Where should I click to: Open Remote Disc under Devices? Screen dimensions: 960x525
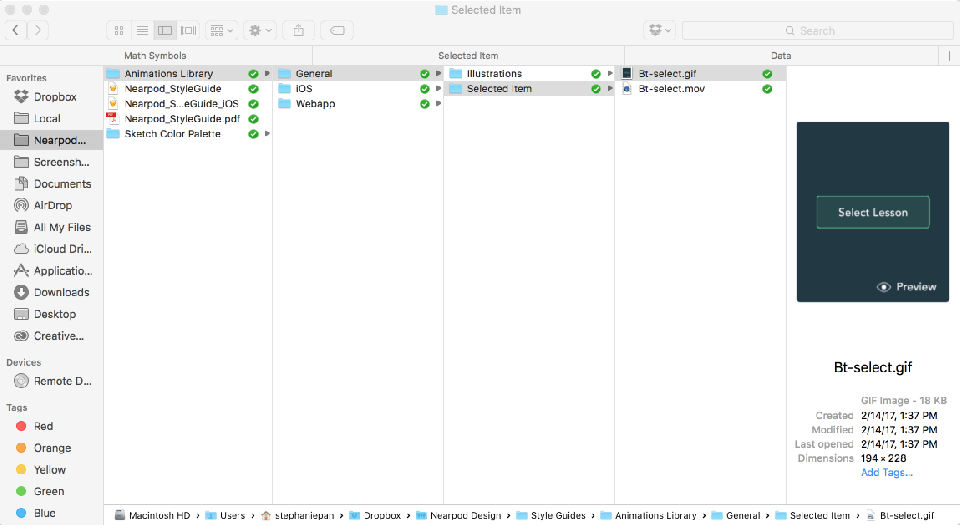(51, 381)
